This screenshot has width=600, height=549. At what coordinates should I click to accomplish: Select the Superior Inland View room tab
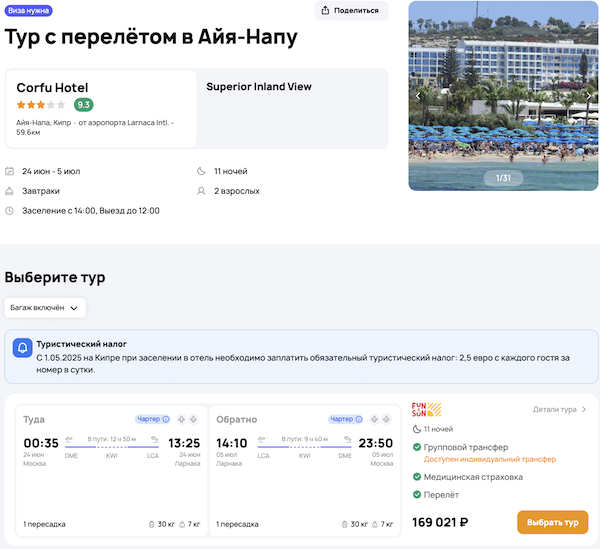(x=259, y=87)
